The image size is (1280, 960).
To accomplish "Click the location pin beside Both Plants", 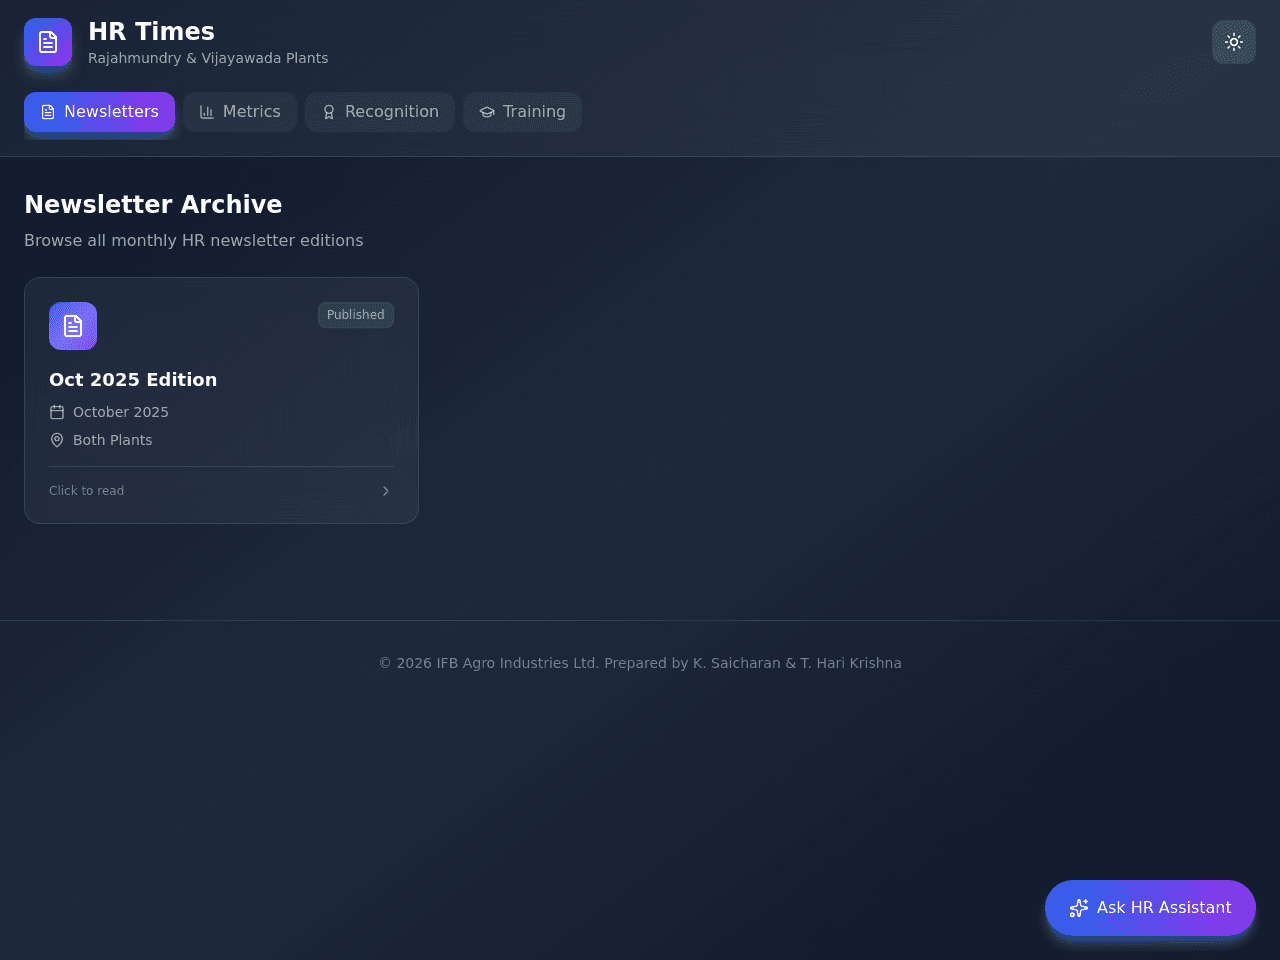I will pyautogui.click(x=57, y=440).
